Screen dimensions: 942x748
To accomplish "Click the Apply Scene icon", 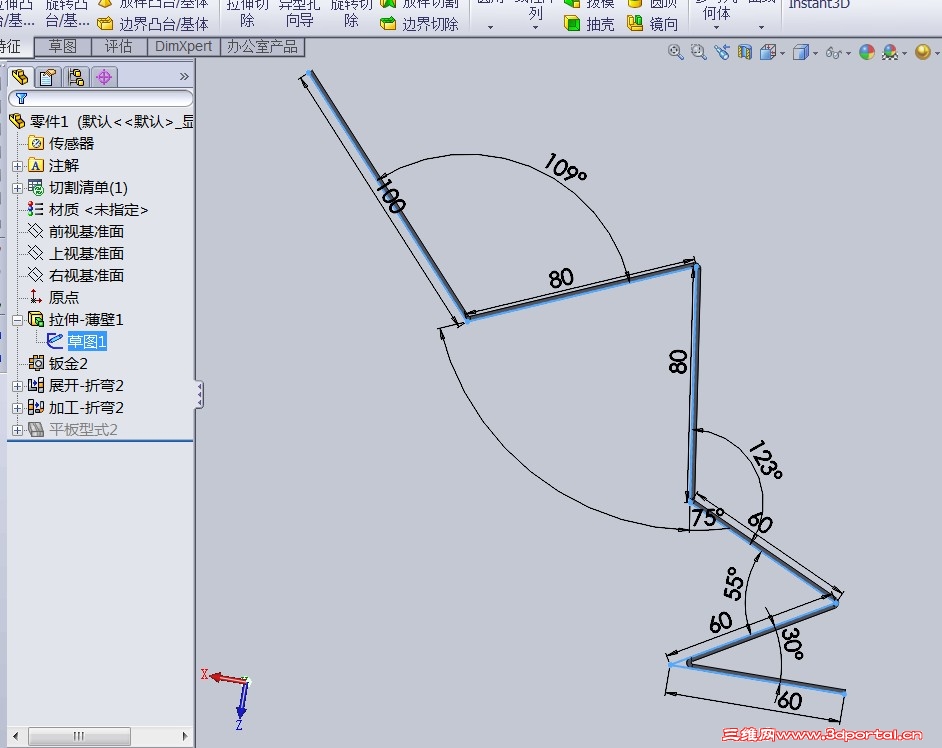I will [x=890, y=52].
